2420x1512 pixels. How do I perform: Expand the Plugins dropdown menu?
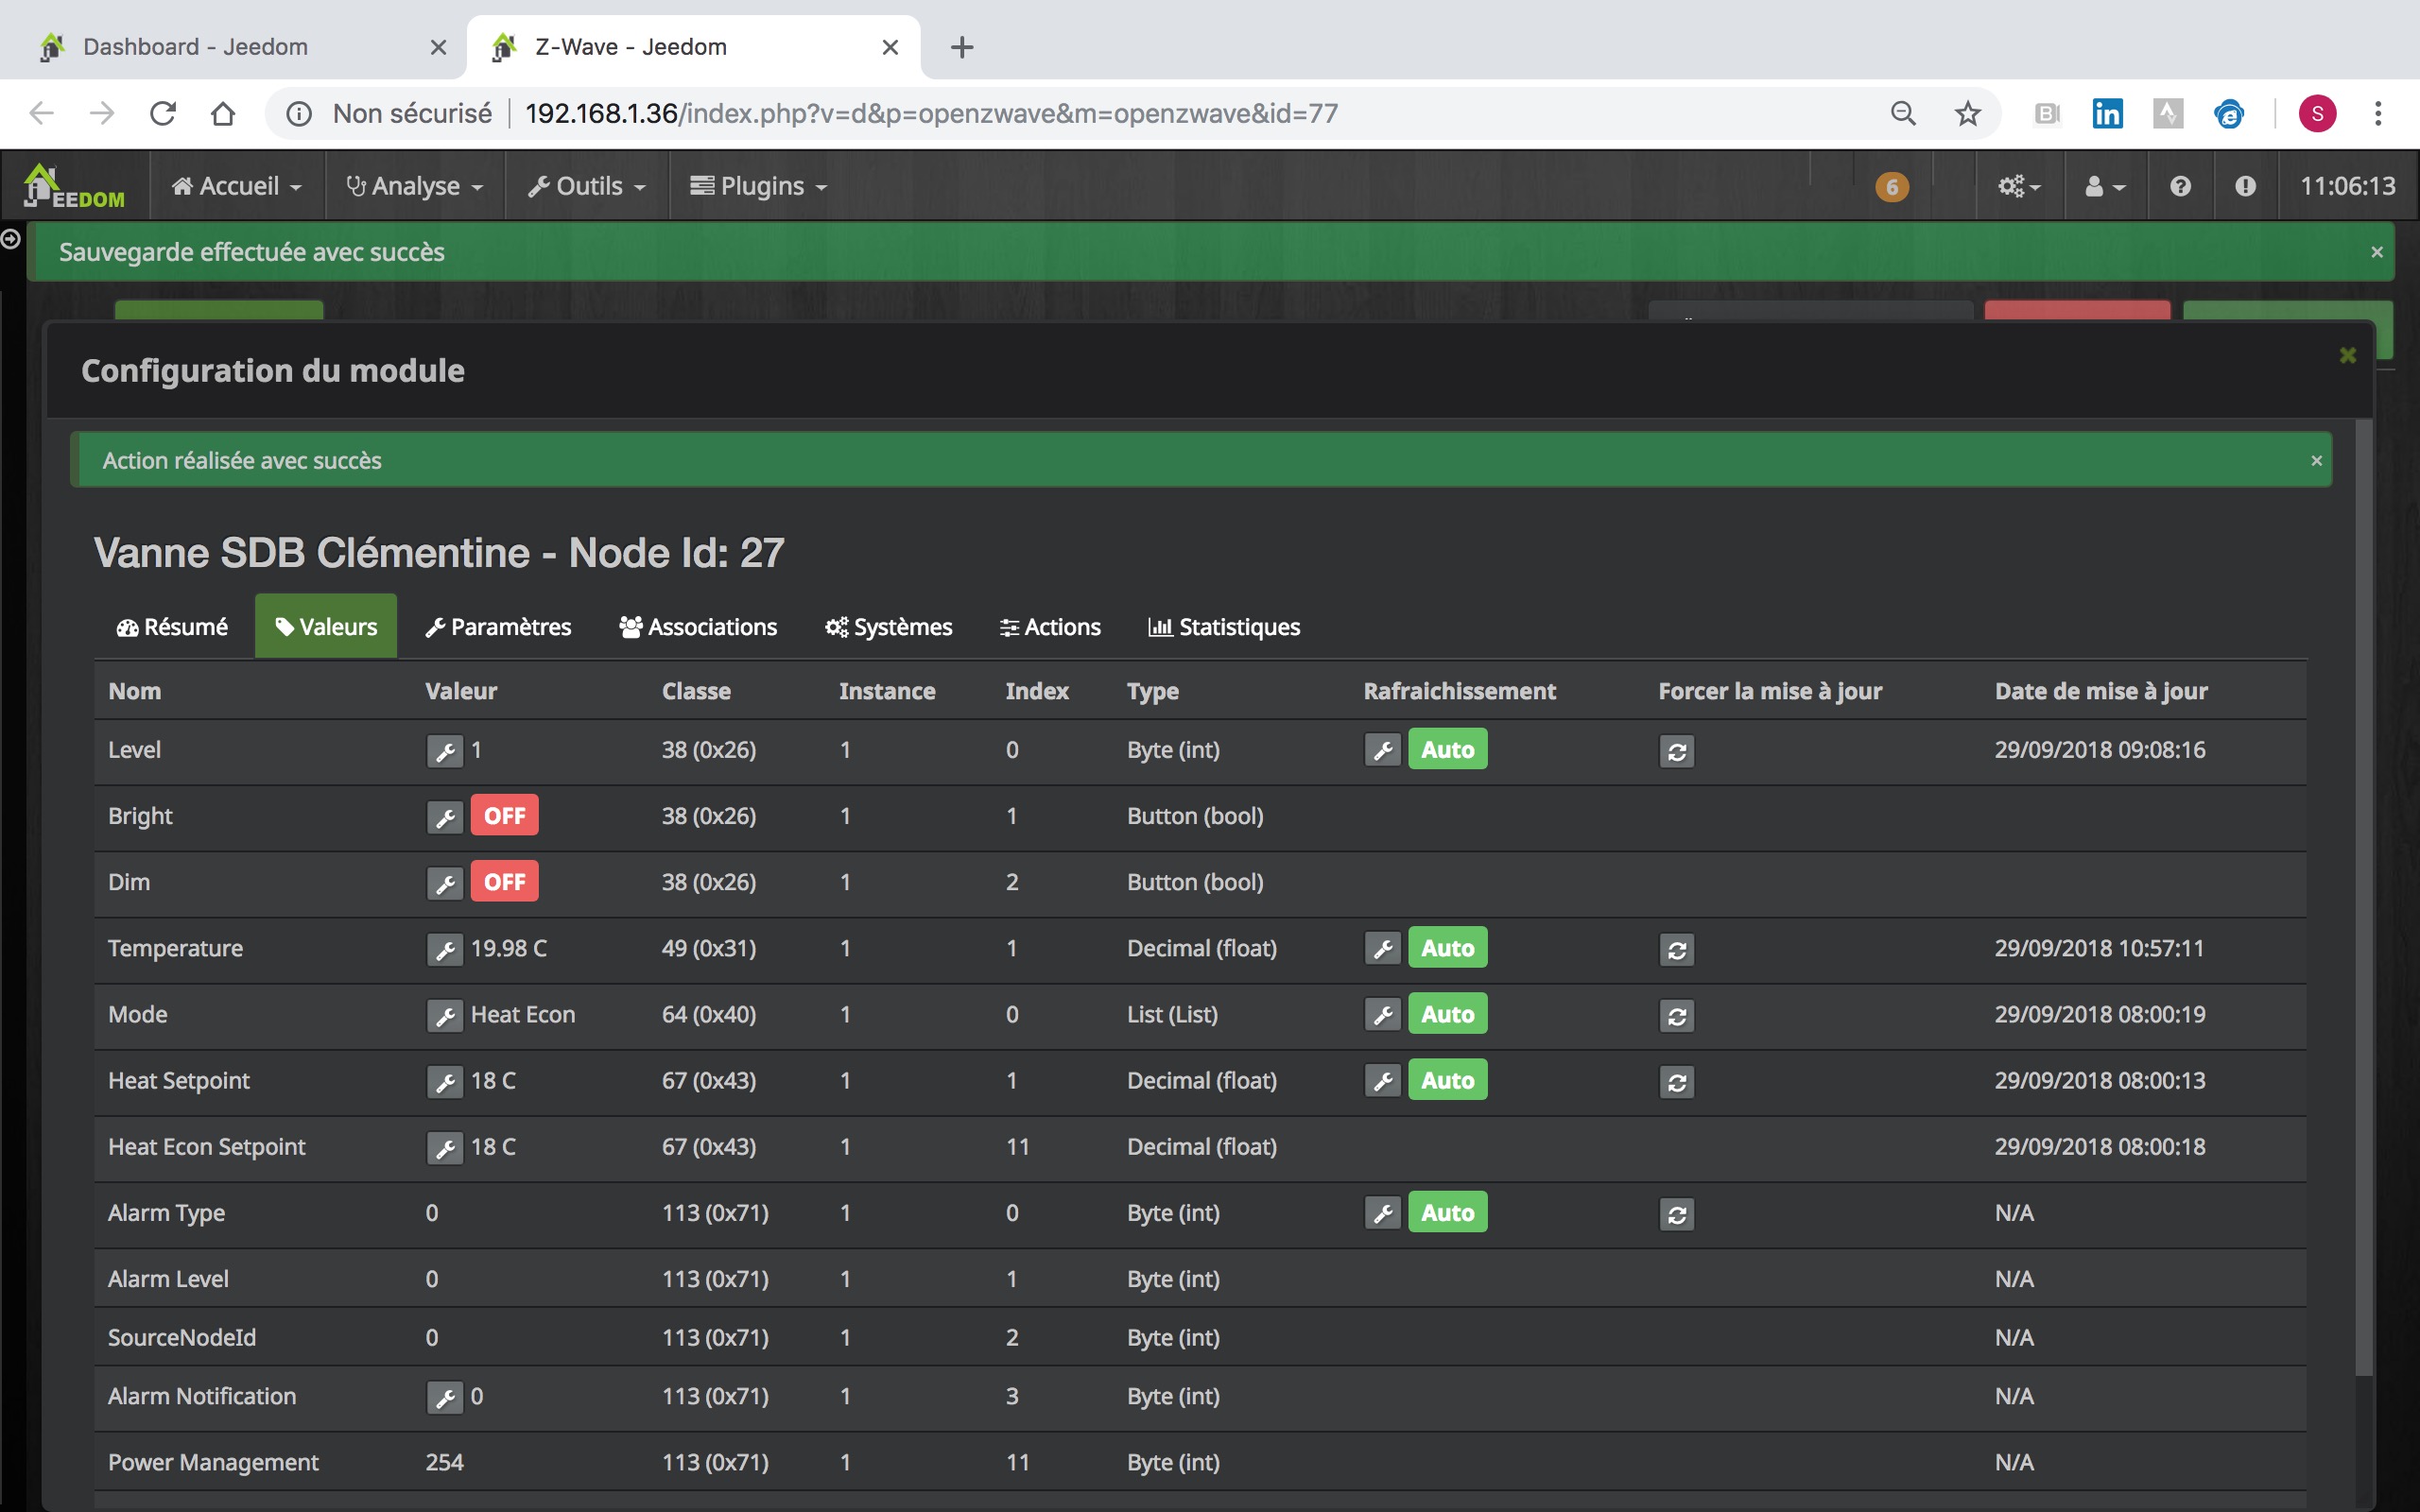[x=759, y=186]
